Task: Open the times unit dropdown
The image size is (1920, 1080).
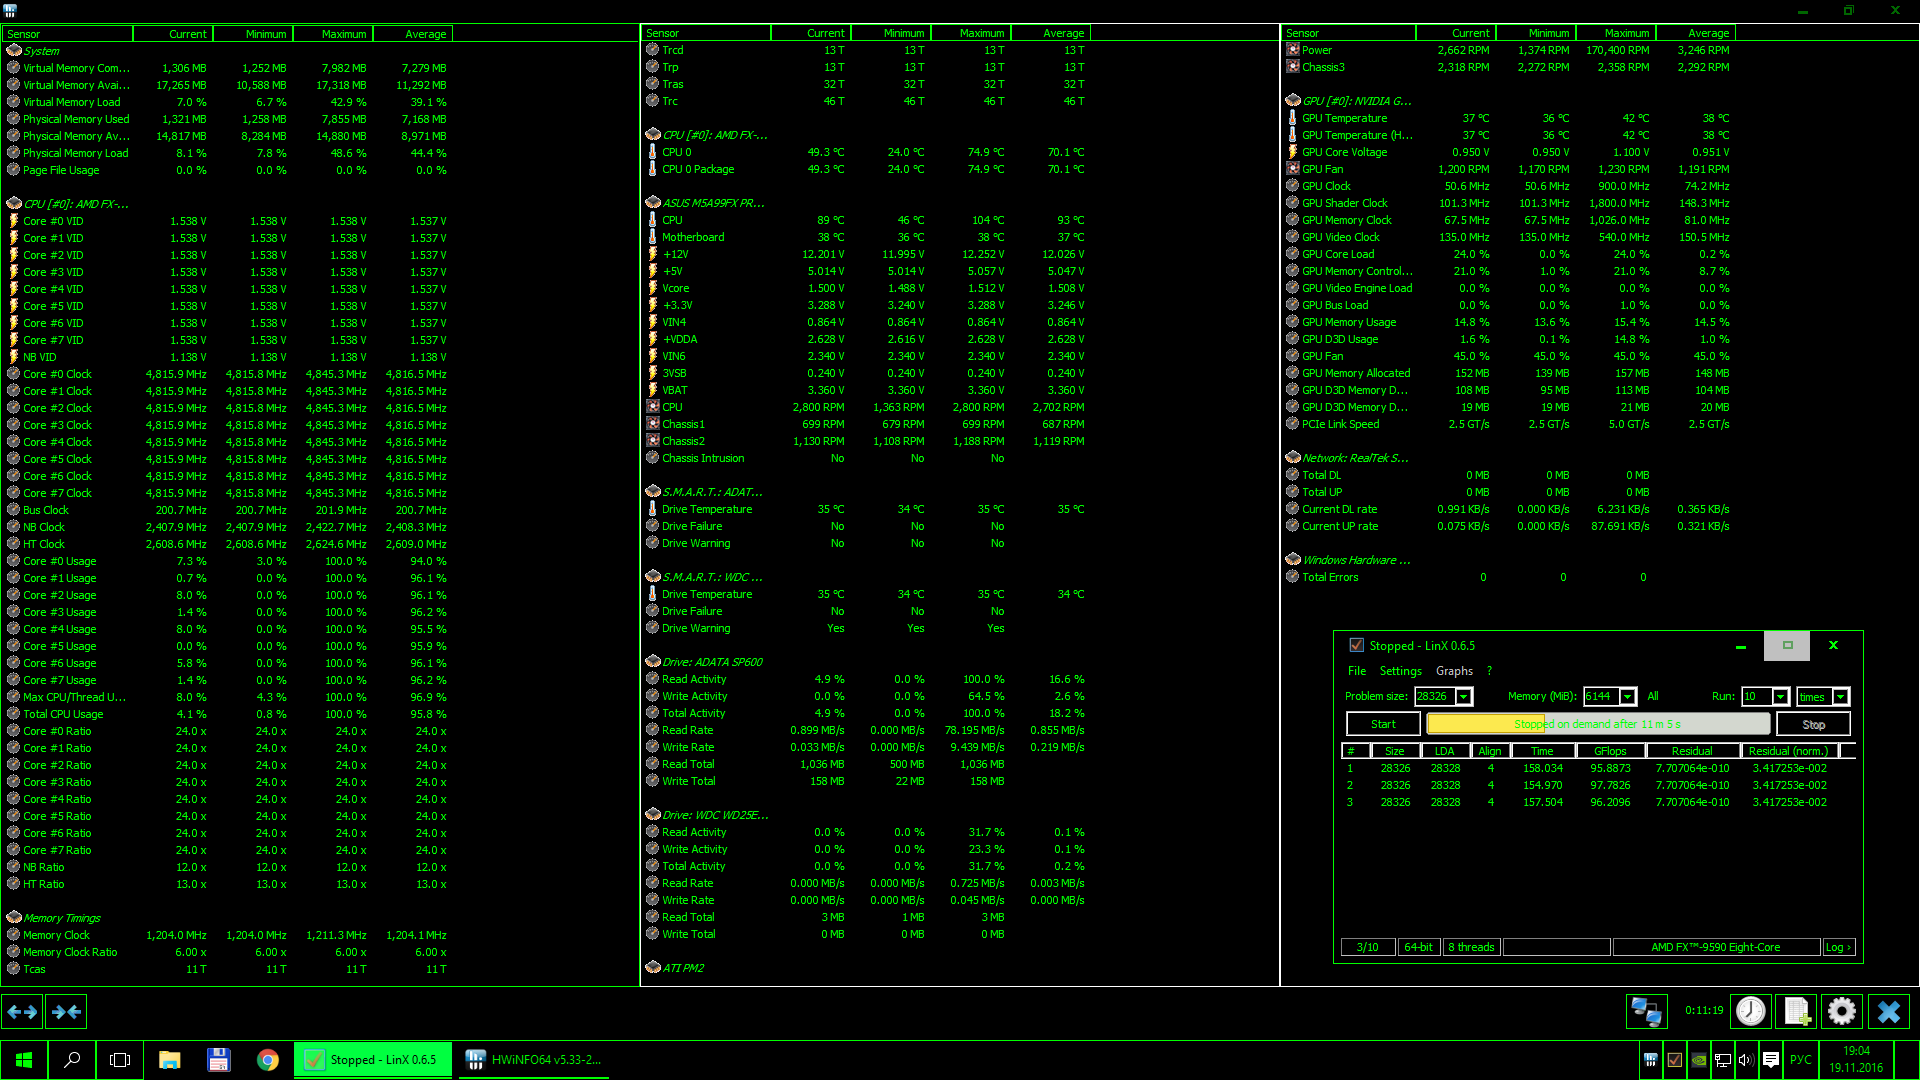Action: 1841,697
